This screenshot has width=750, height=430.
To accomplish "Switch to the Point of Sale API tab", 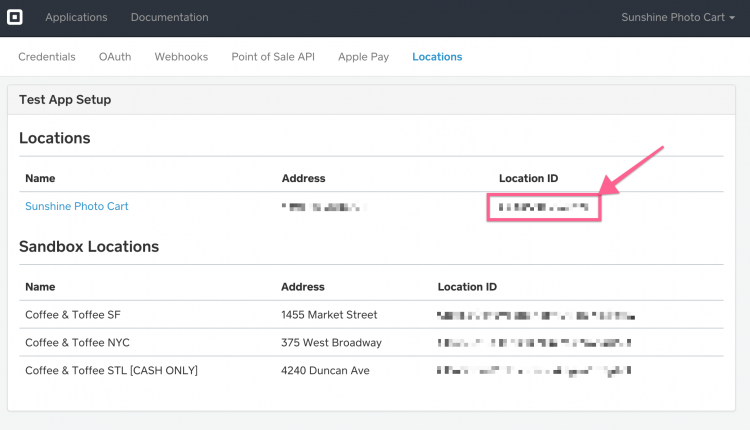I will coord(273,57).
